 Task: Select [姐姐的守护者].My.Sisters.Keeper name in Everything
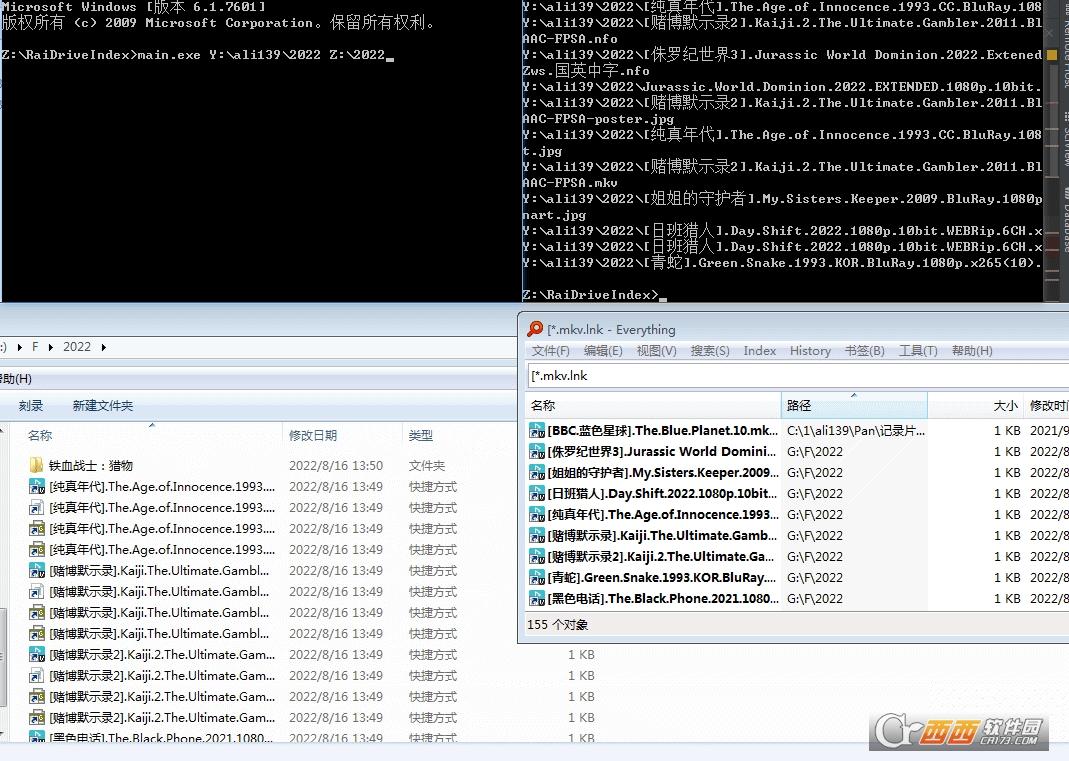point(663,473)
